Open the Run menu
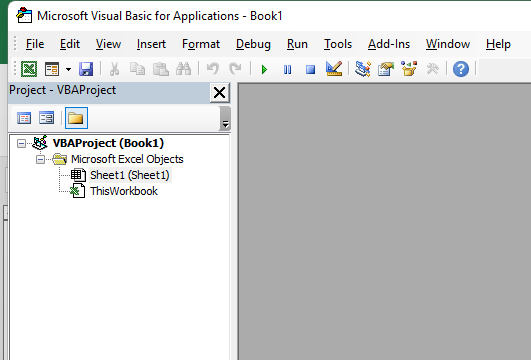Screen dimensions: 531x360 click(x=297, y=44)
